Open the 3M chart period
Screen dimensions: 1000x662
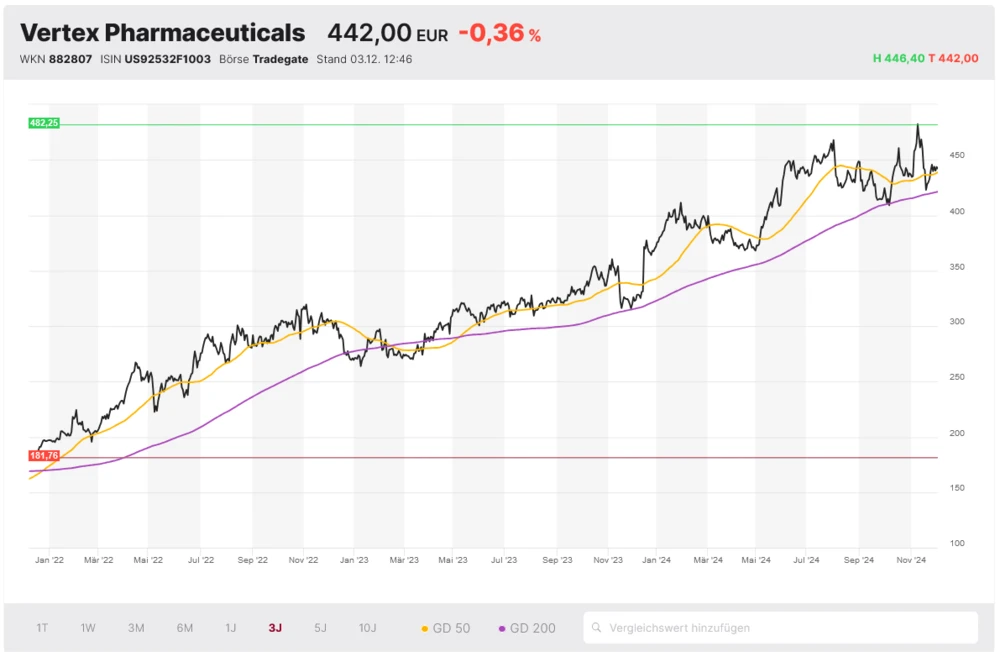click(136, 628)
